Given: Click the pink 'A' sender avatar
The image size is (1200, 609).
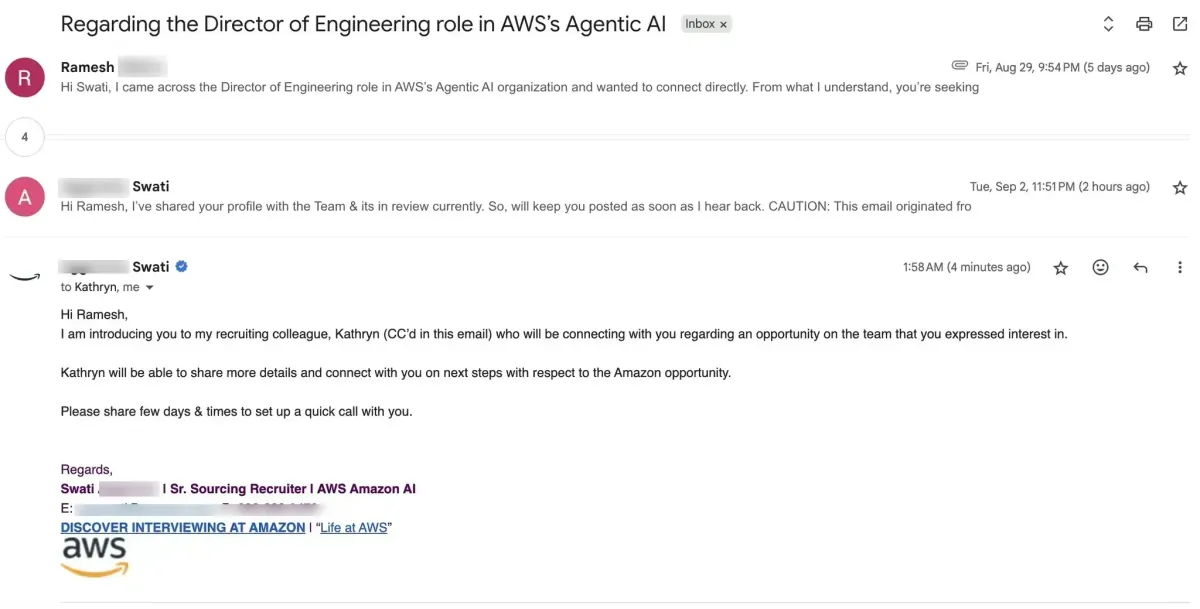Looking at the screenshot, I should pos(25,196).
